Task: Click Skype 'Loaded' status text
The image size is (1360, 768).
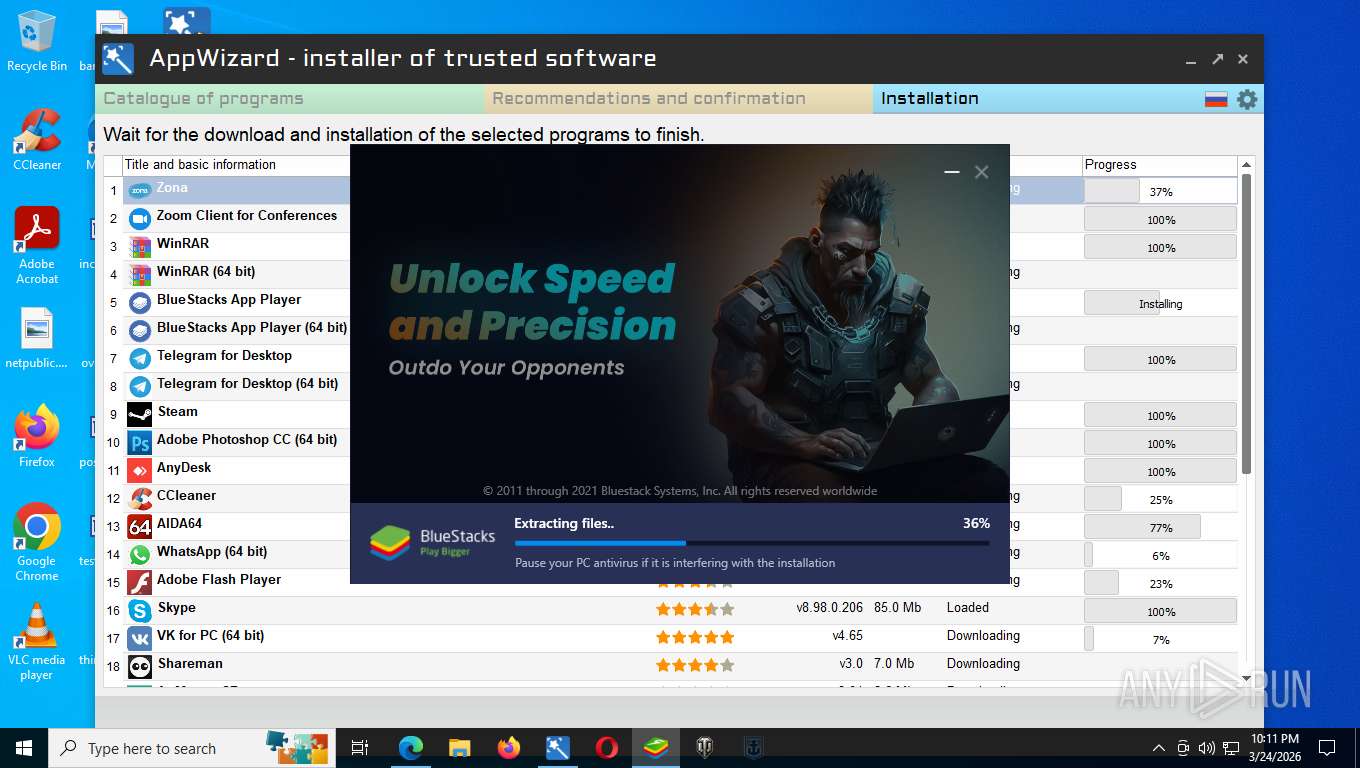Action: (968, 608)
